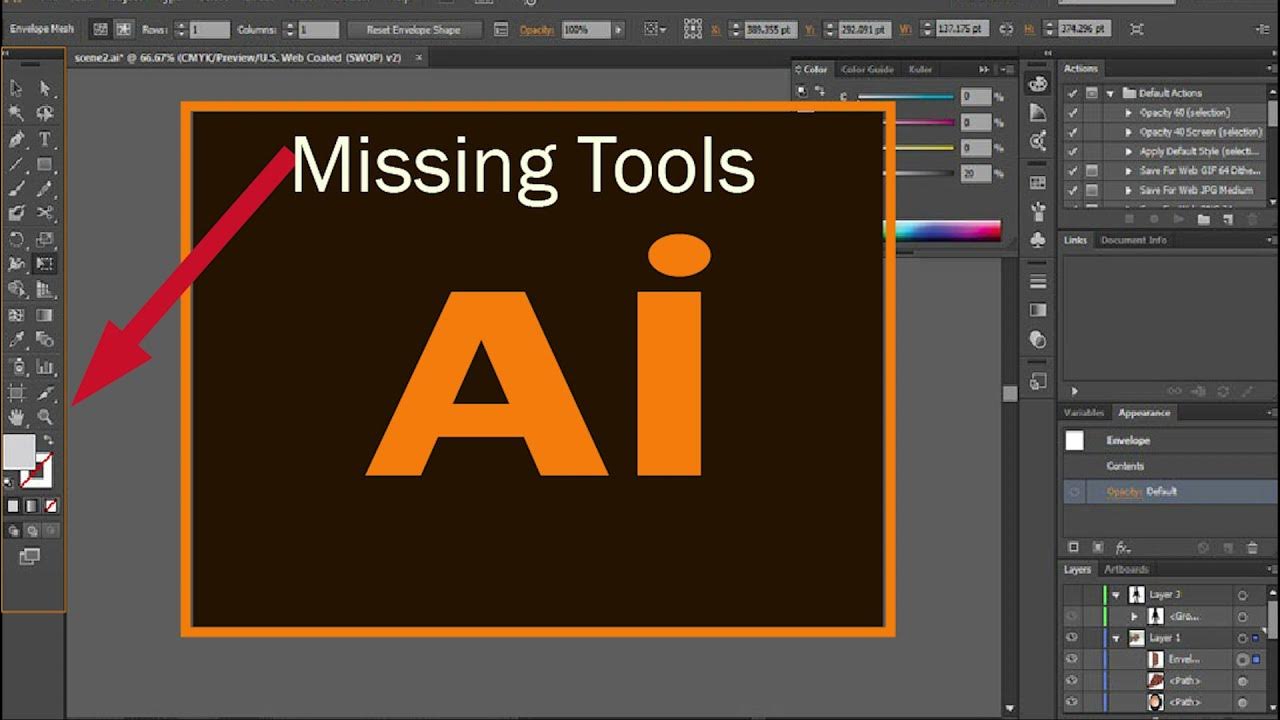This screenshot has height=720, width=1280.
Task: Click Create New Set folder icon
Action: click(x=1204, y=219)
